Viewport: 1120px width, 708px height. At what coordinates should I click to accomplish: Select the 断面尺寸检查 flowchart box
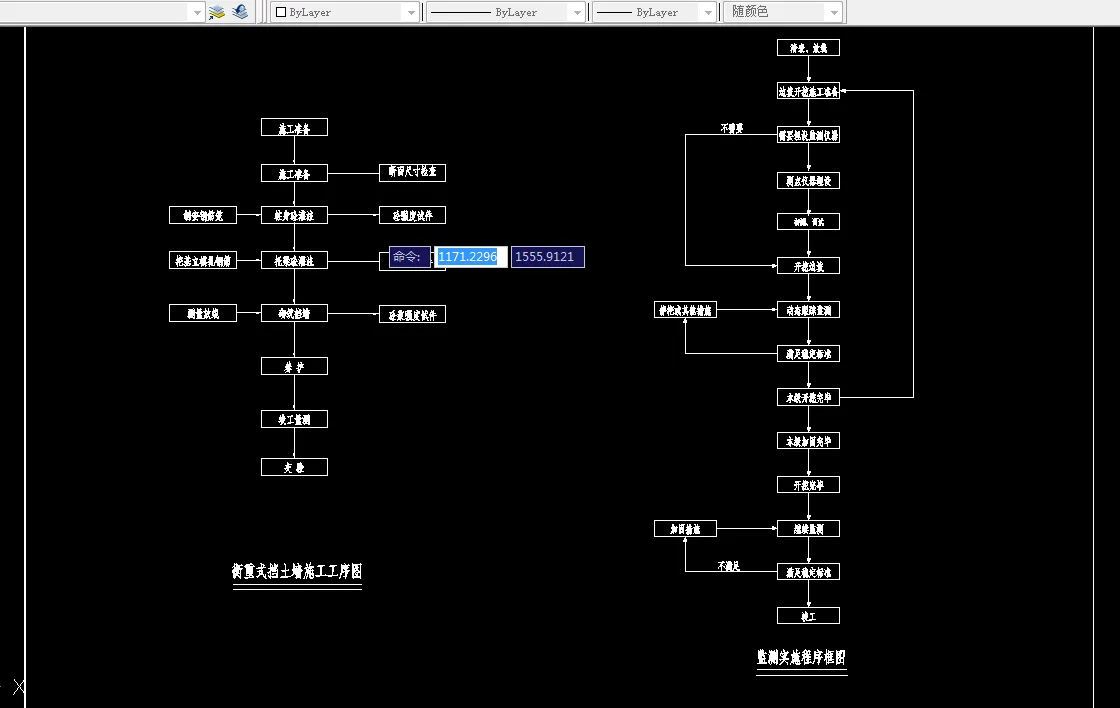(x=412, y=172)
